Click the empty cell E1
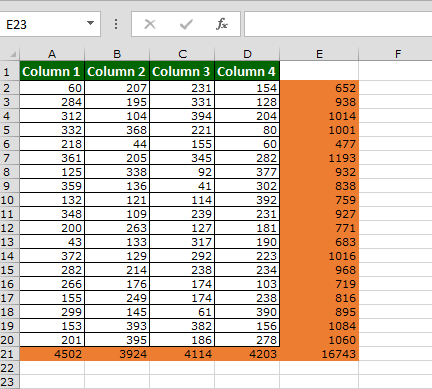The image size is (432, 389). (x=319, y=71)
